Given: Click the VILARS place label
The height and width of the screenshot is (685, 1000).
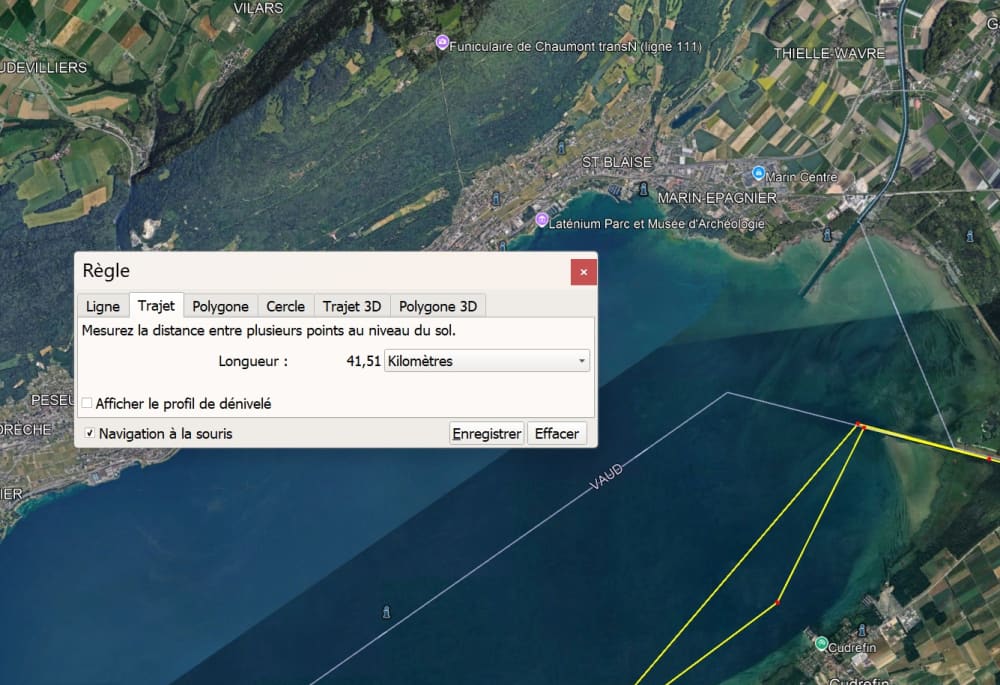Looking at the screenshot, I should coord(258,8).
